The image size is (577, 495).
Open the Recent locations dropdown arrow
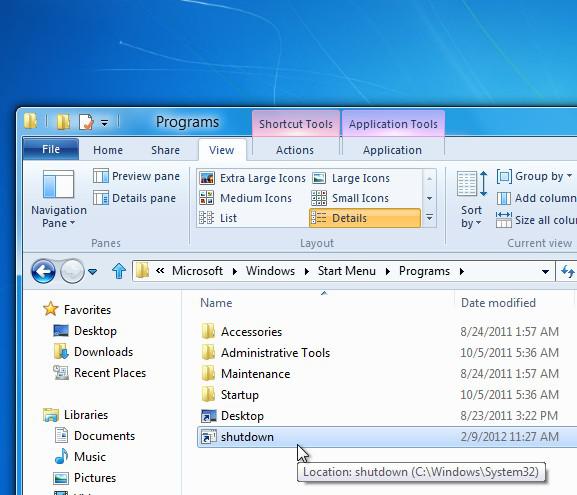93,272
